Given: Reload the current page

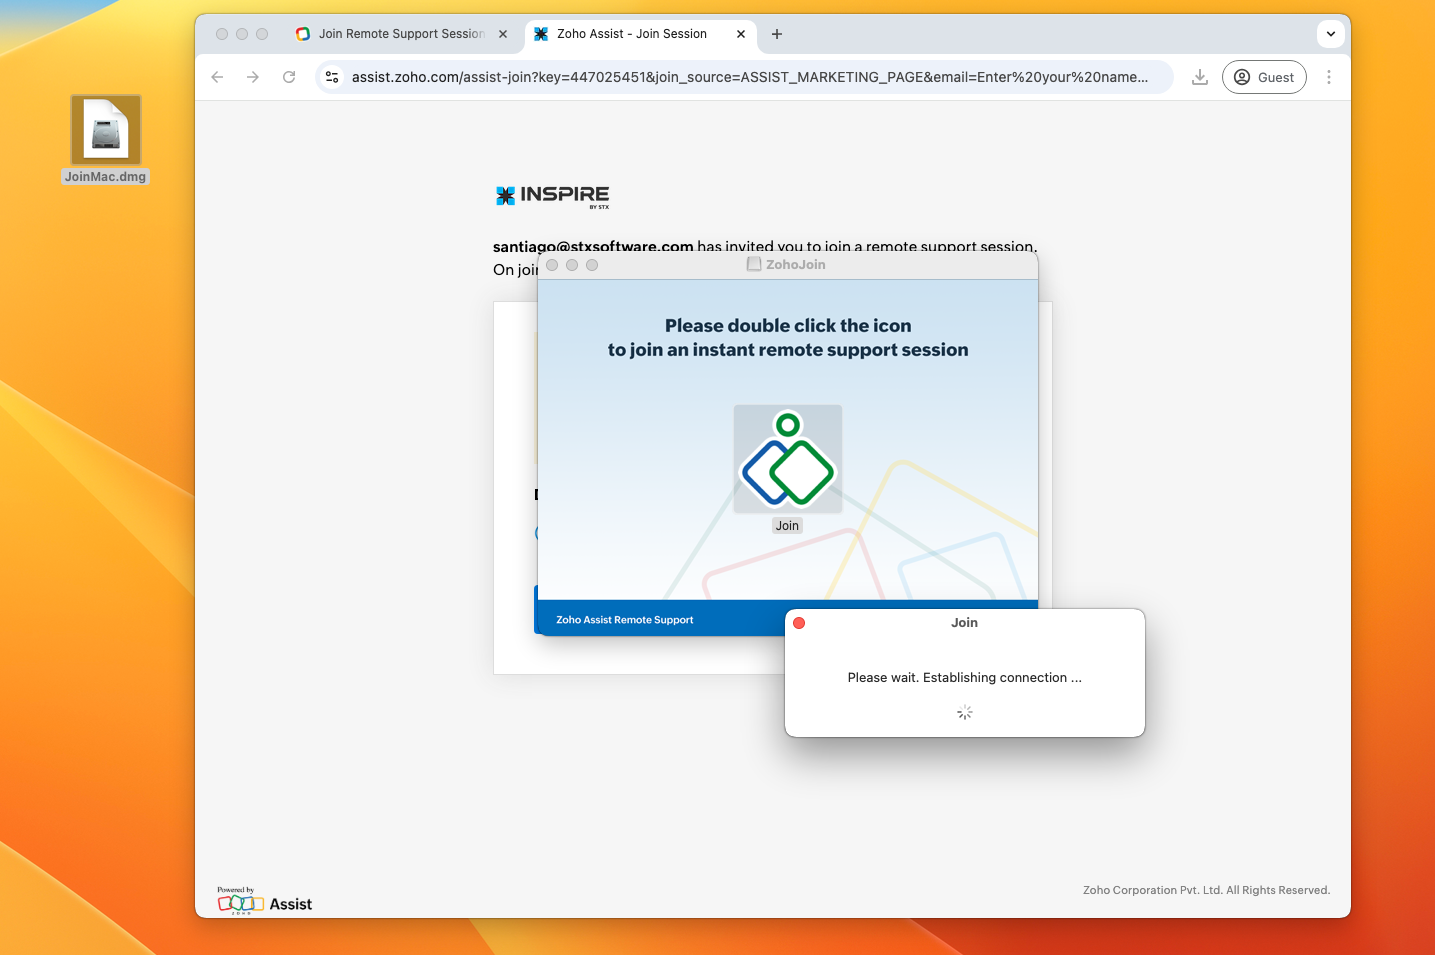Looking at the screenshot, I should coord(289,77).
